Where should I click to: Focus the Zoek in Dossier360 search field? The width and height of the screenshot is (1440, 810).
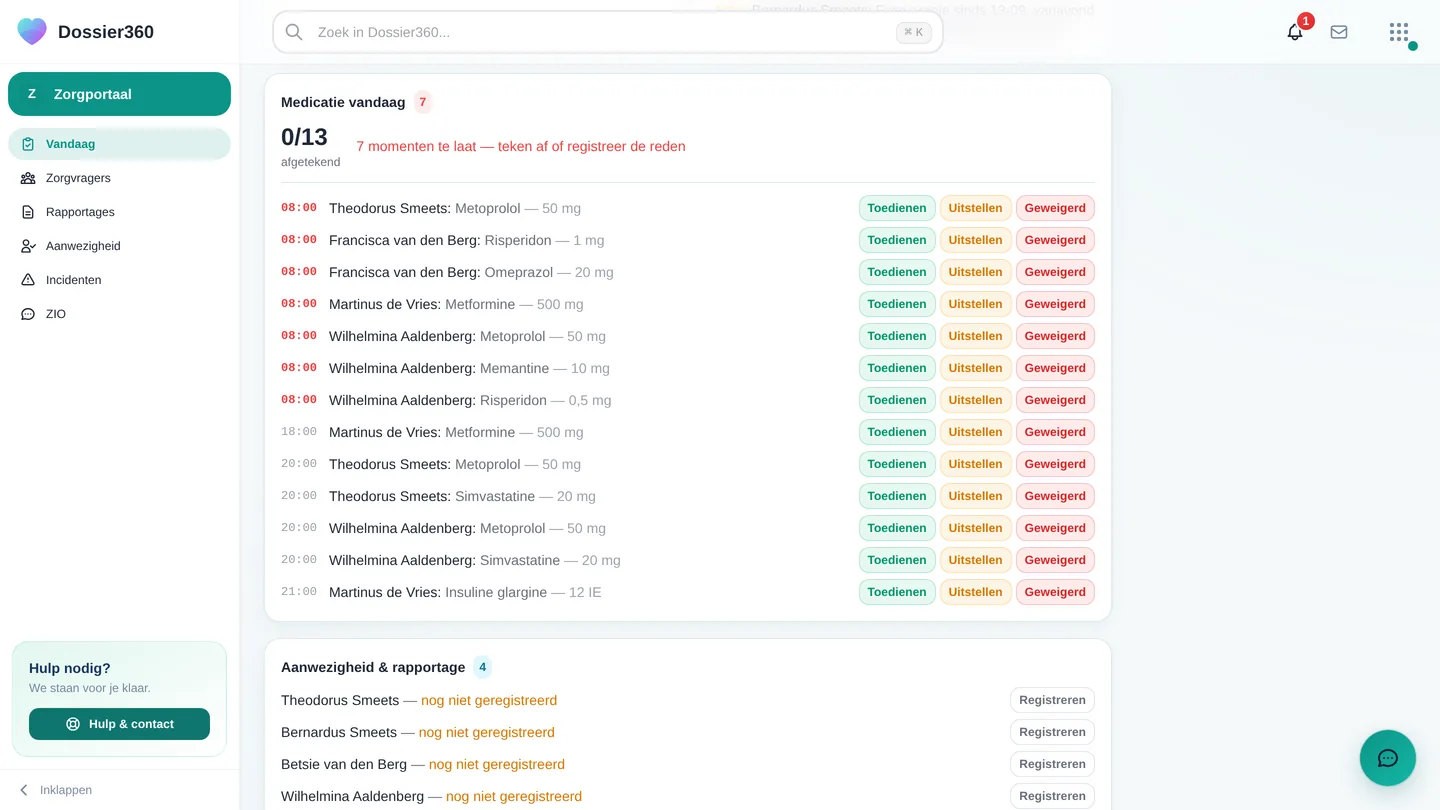(607, 32)
